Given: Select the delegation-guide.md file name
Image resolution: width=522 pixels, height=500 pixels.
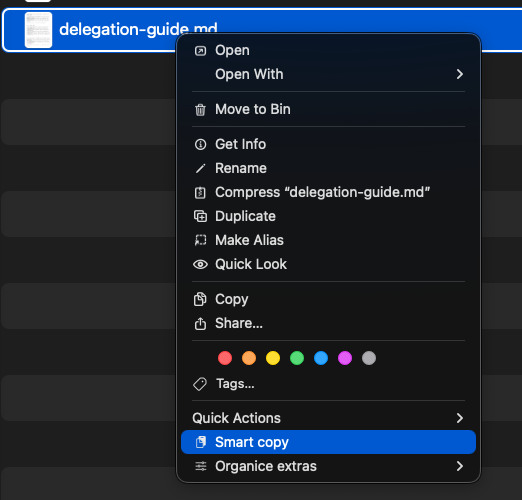Looking at the screenshot, I should point(138,29).
